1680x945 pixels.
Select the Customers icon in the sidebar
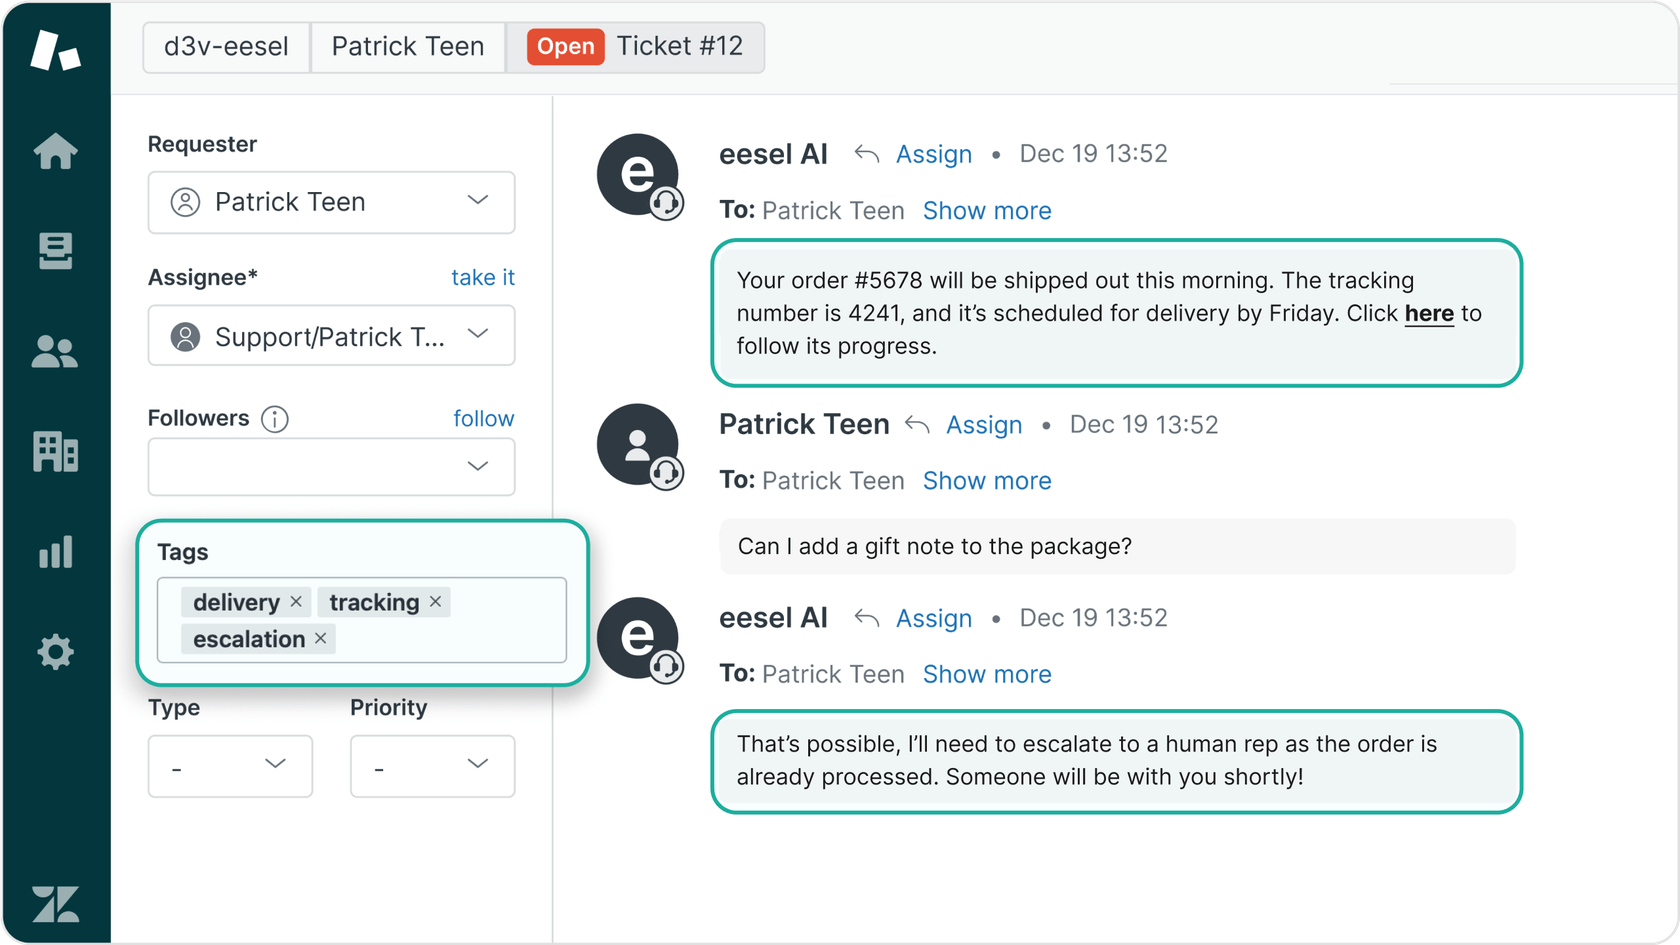click(55, 352)
